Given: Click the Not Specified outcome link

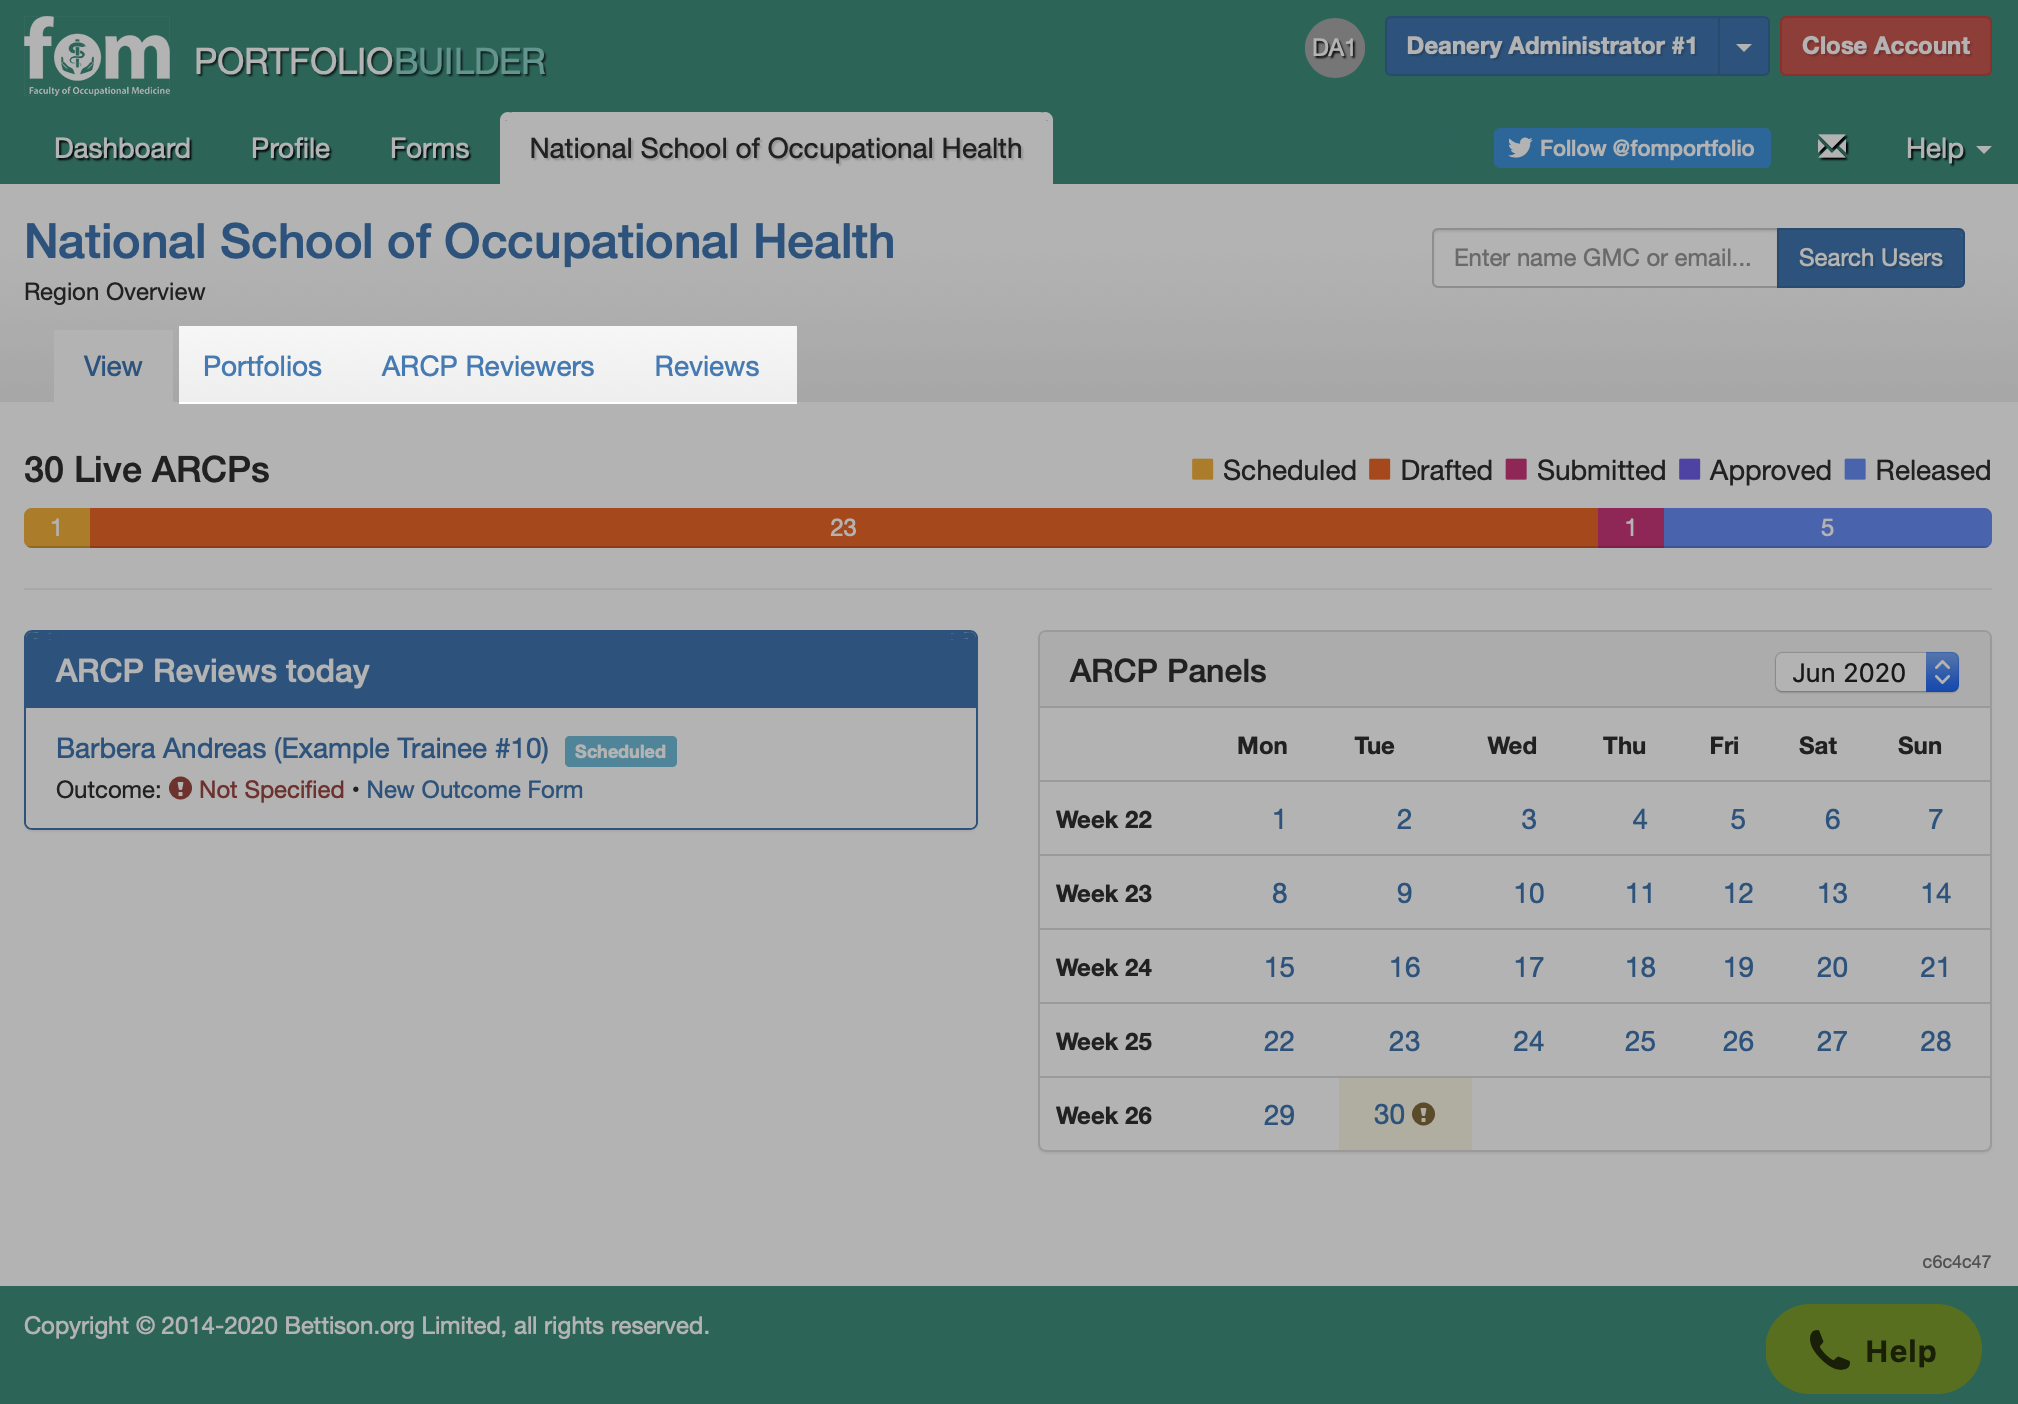Looking at the screenshot, I should (271, 789).
